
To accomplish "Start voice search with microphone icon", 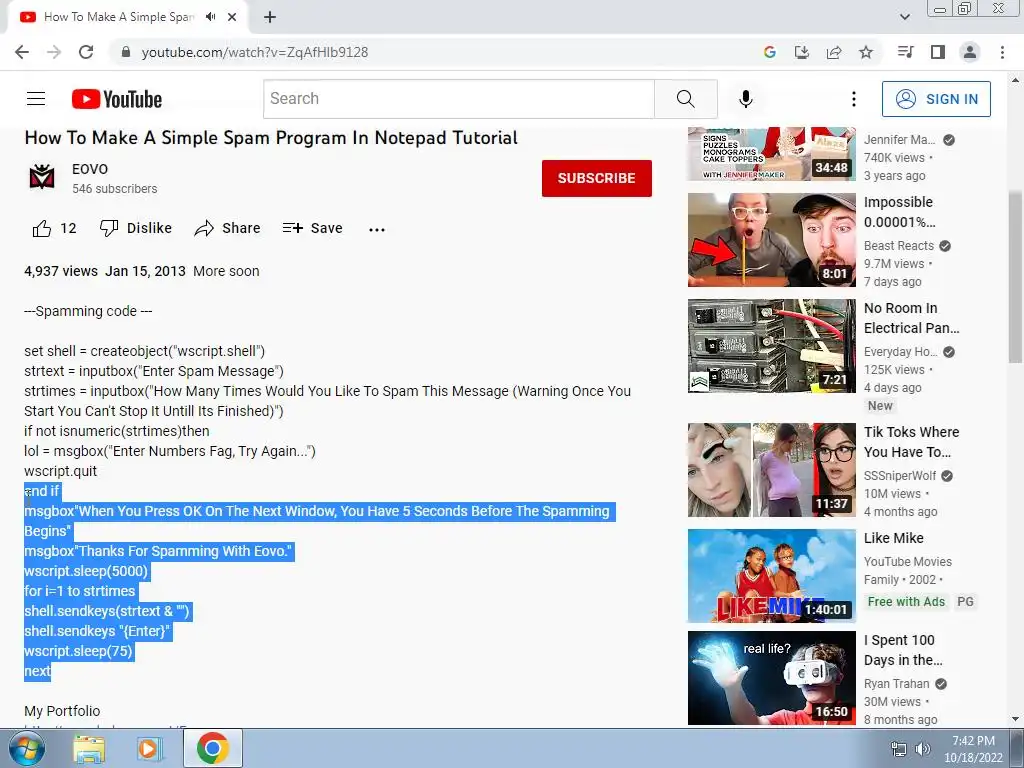I will 746,99.
